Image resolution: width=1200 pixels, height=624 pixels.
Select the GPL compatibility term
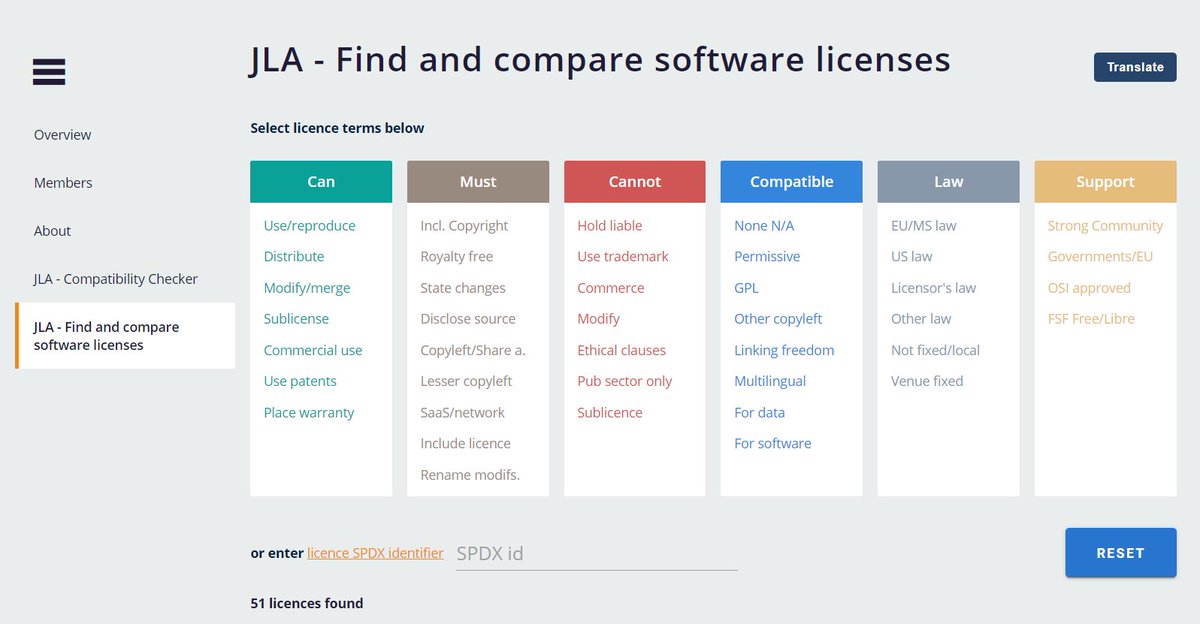click(746, 288)
